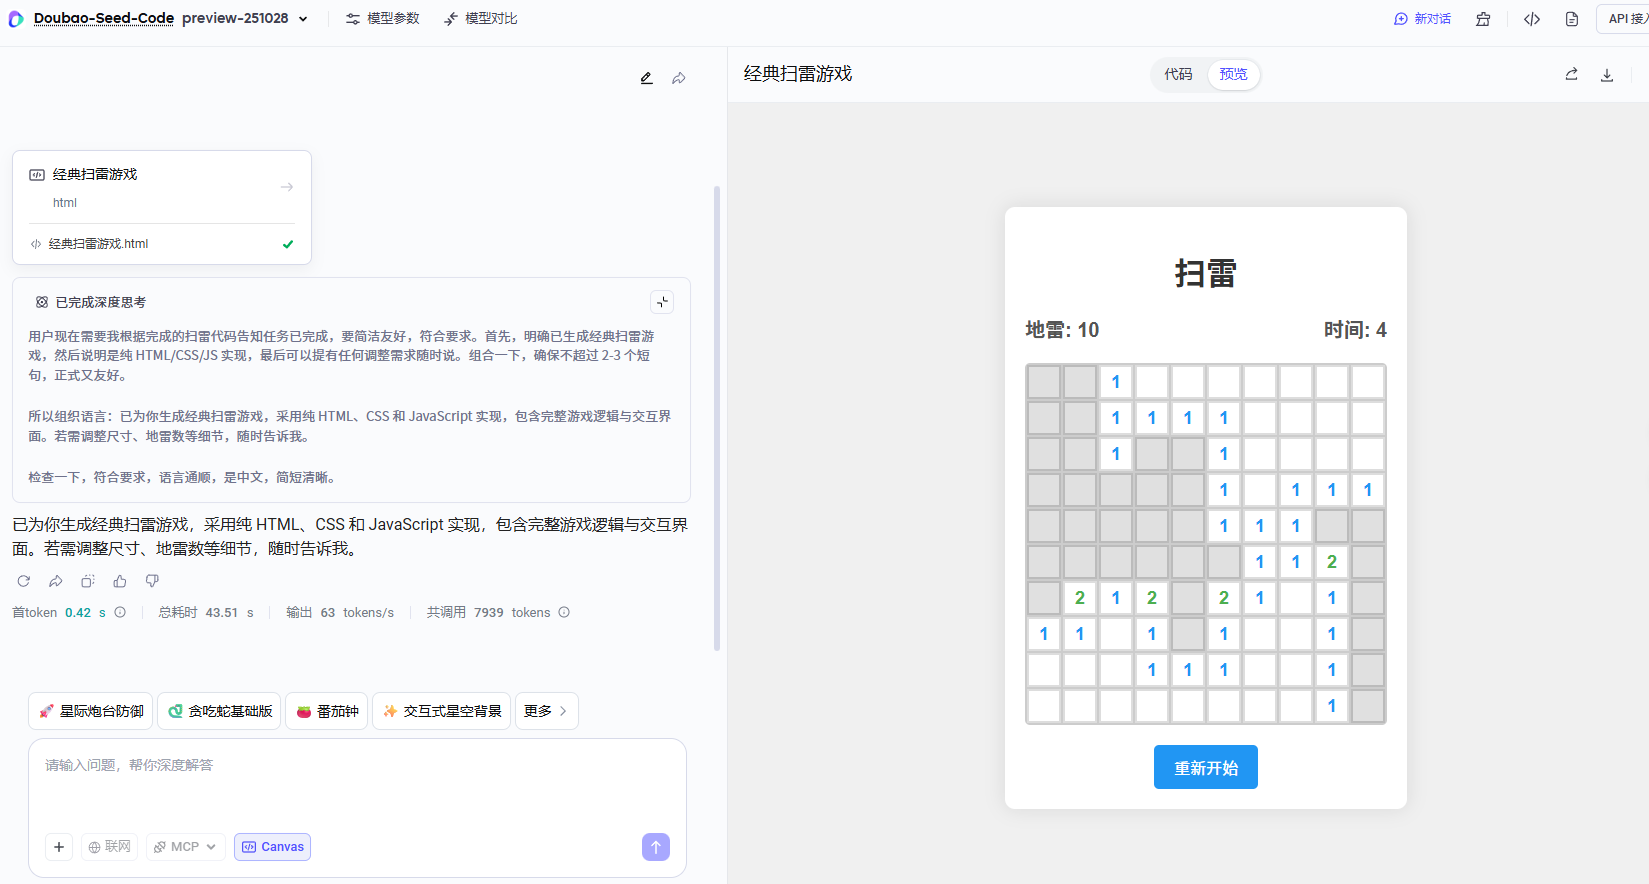Screen dimensions: 1649x884
Task: Add an attachment with the plus button
Action: point(59,847)
